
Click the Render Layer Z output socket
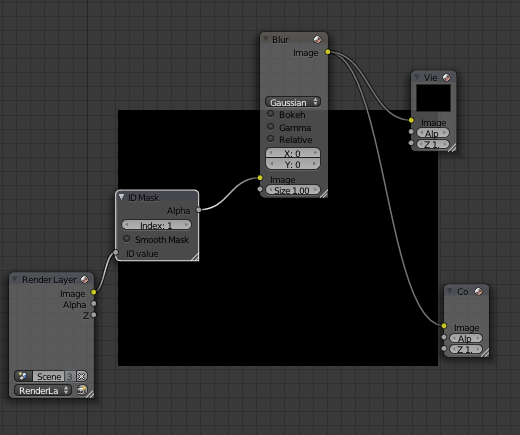pos(94,315)
